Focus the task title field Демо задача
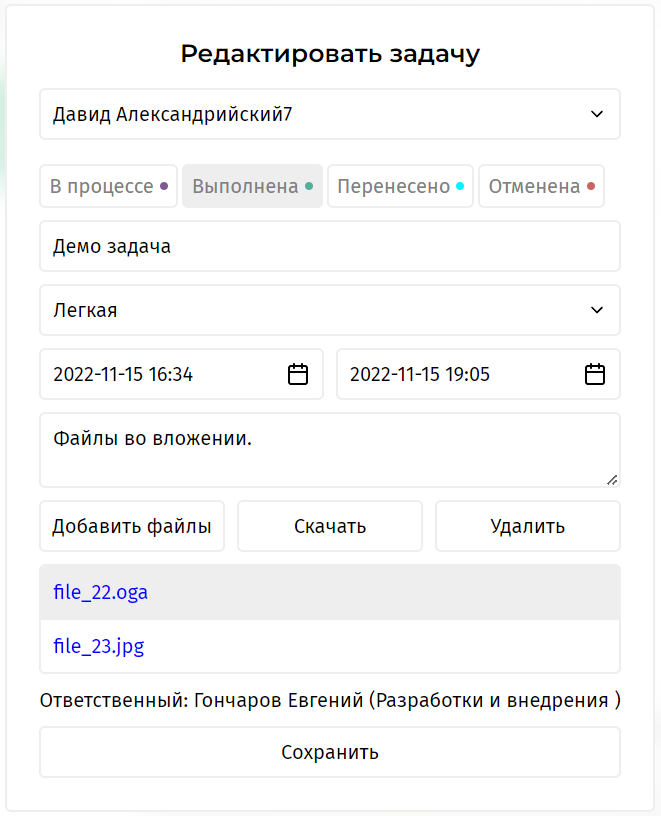Screen dimensions: 661x816 tap(330, 246)
